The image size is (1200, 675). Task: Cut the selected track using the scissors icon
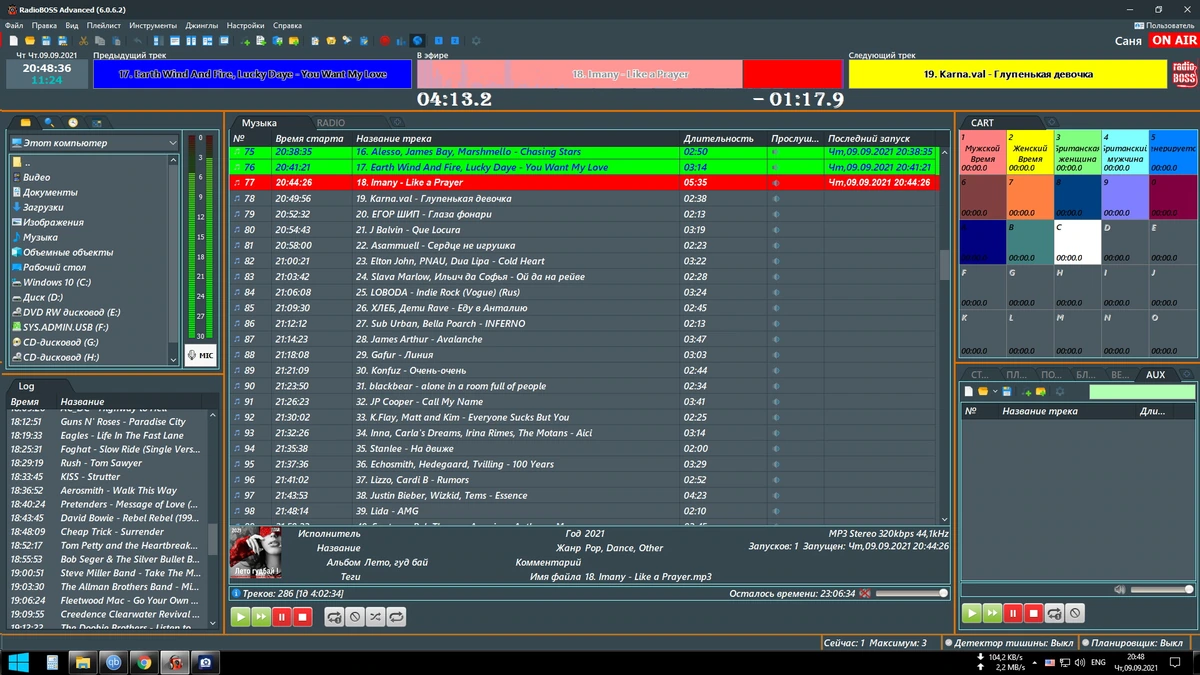coord(83,41)
